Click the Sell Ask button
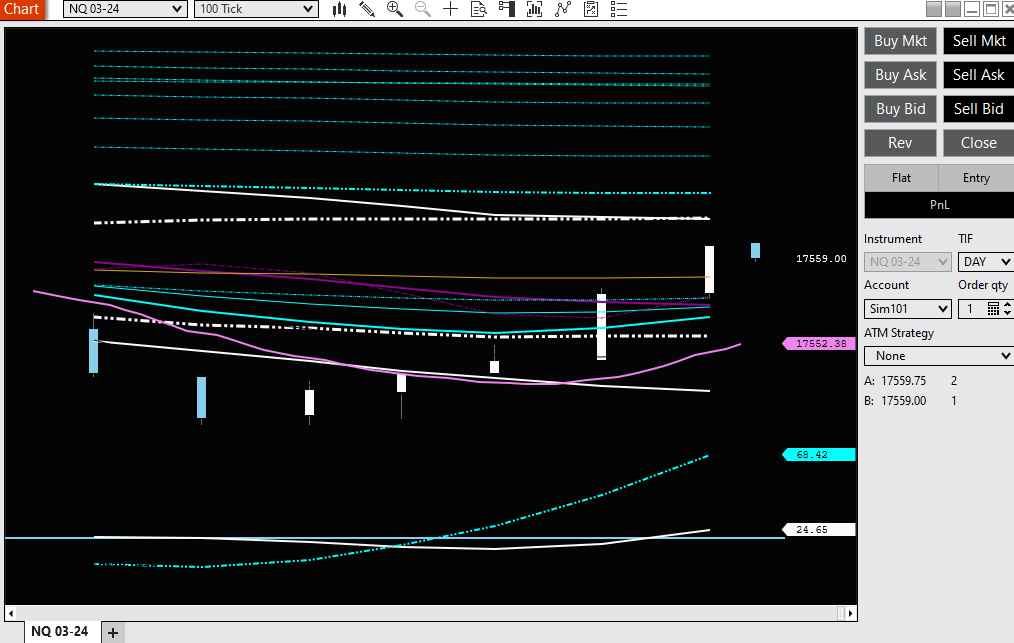This screenshot has width=1014, height=643. 979,75
